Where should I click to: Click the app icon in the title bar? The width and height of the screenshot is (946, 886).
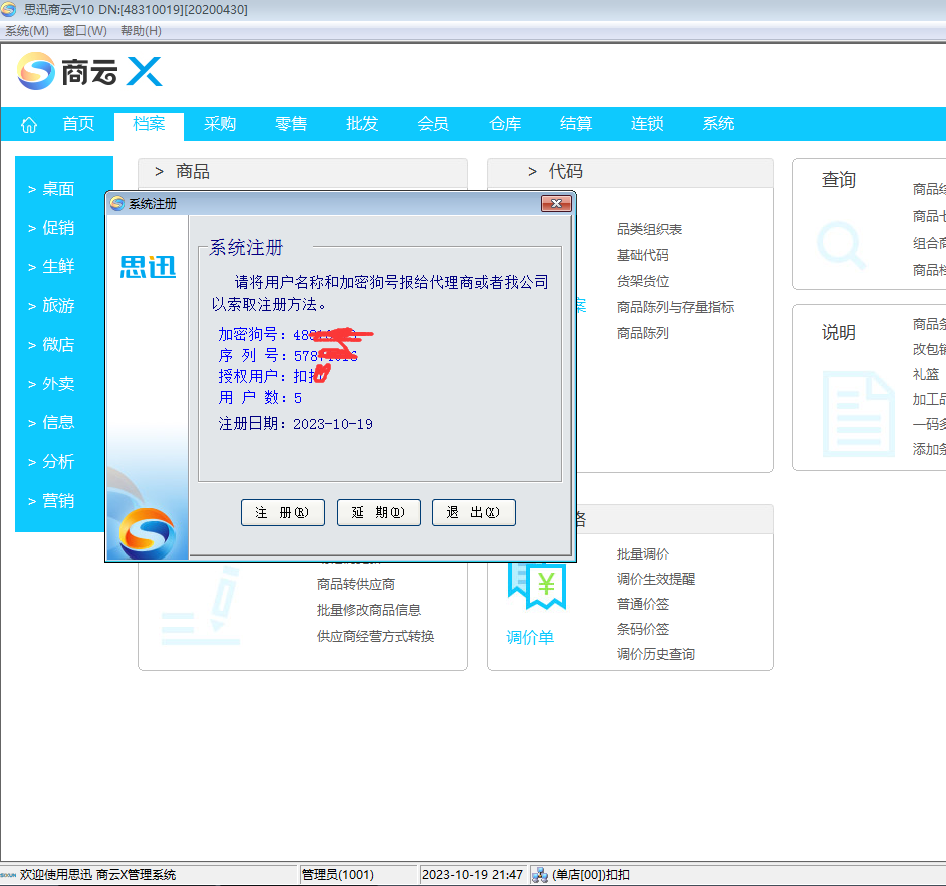point(8,9)
